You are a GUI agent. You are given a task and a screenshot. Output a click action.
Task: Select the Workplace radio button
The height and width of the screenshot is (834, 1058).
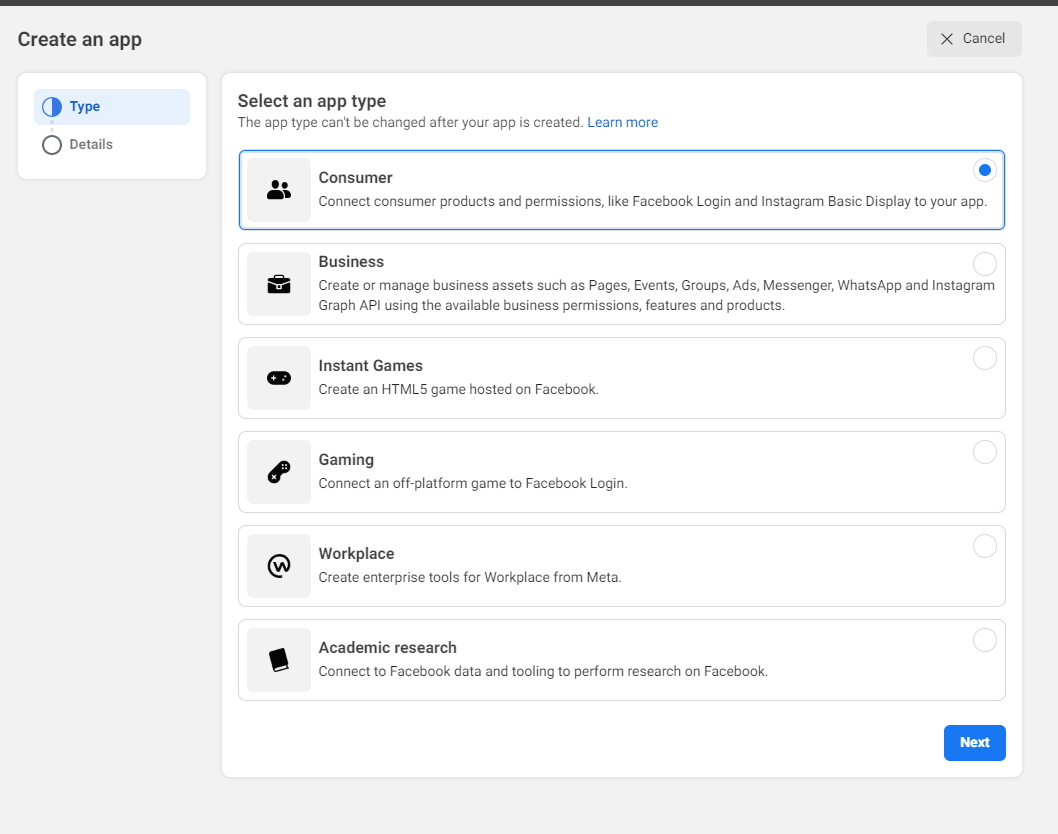pyautogui.click(x=984, y=546)
